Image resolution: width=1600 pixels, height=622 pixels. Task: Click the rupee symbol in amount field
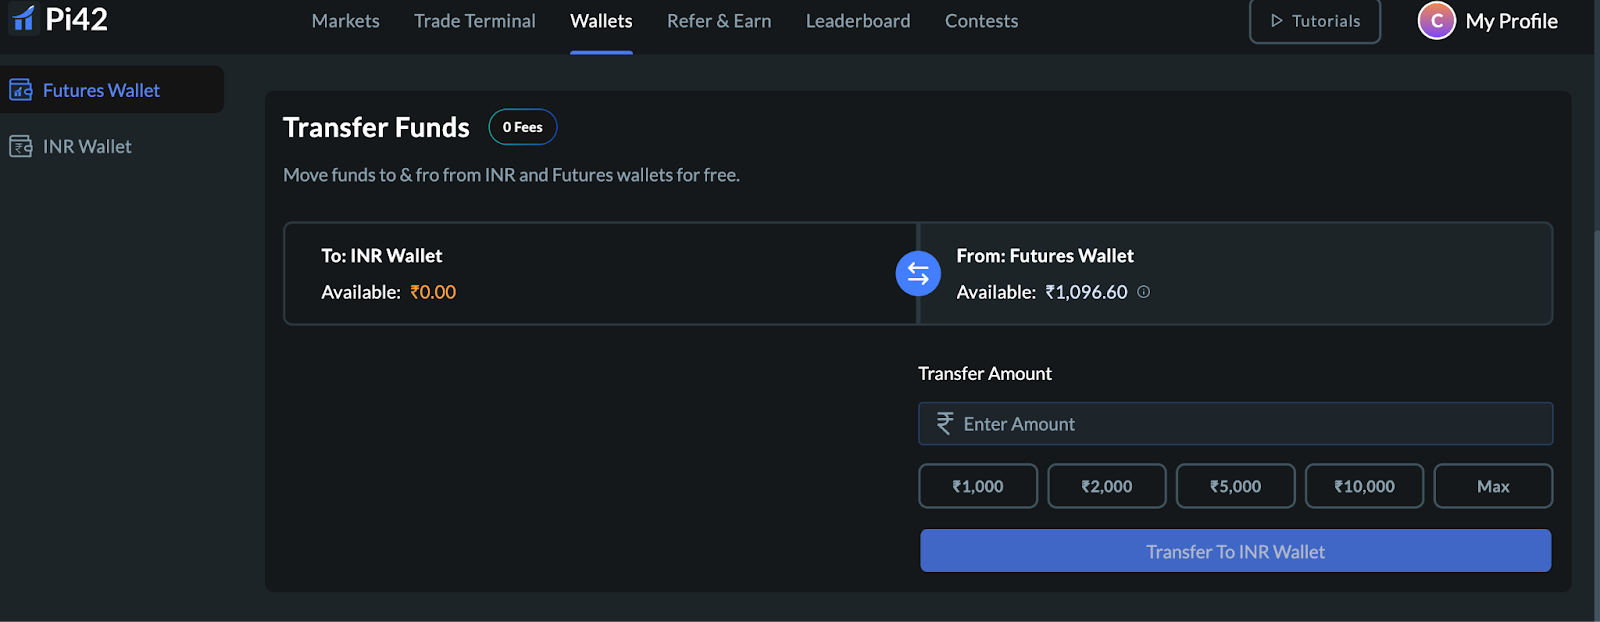[944, 424]
